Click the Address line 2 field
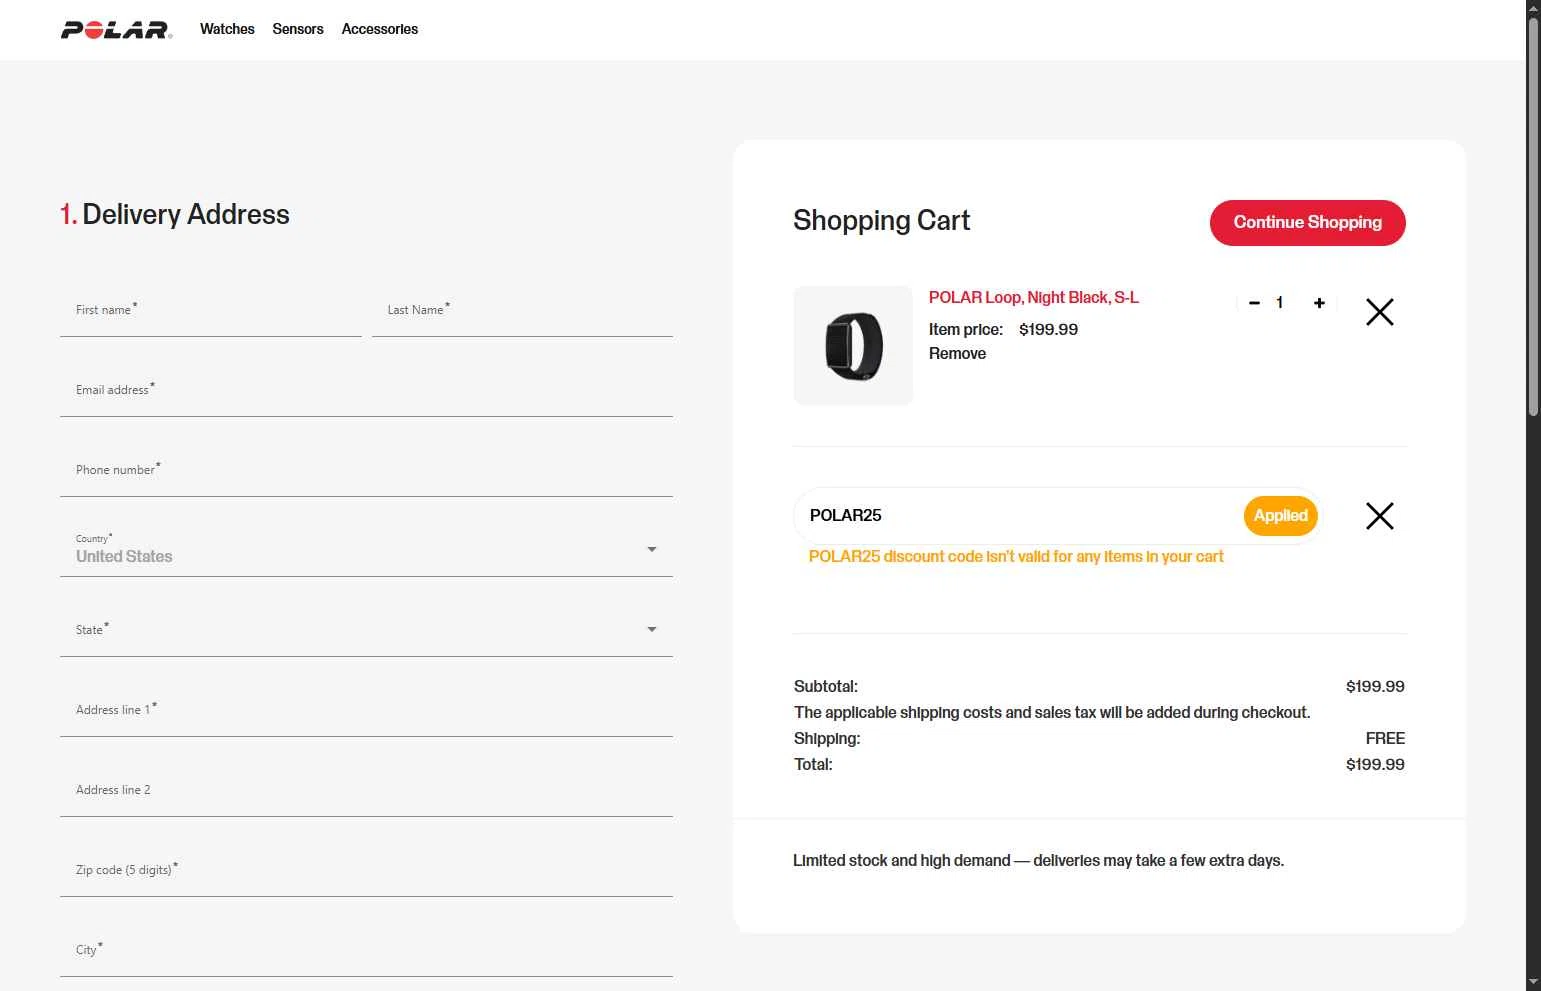The height and width of the screenshot is (991, 1541). point(366,790)
